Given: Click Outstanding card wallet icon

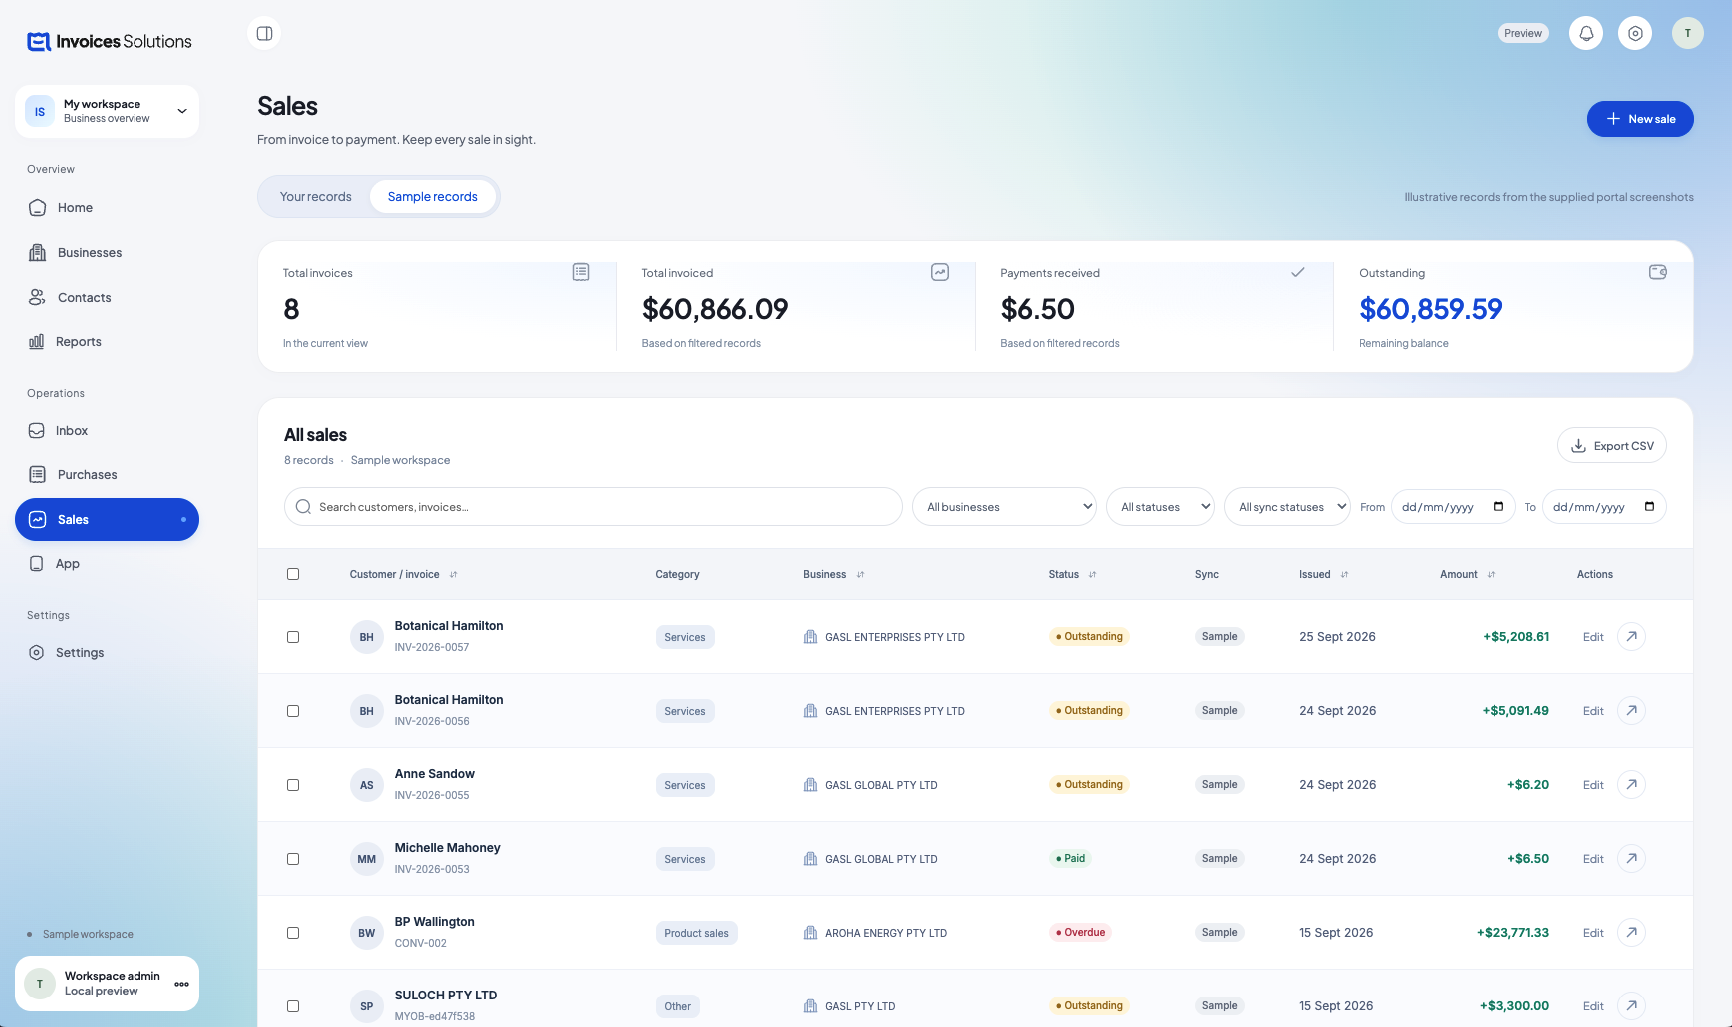Looking at the screenshot, I should pyautogui.click(x=1658, y=272).
